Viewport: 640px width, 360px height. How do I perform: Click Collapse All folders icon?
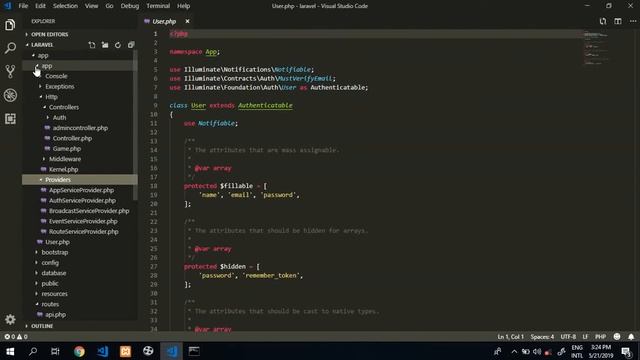131,45
